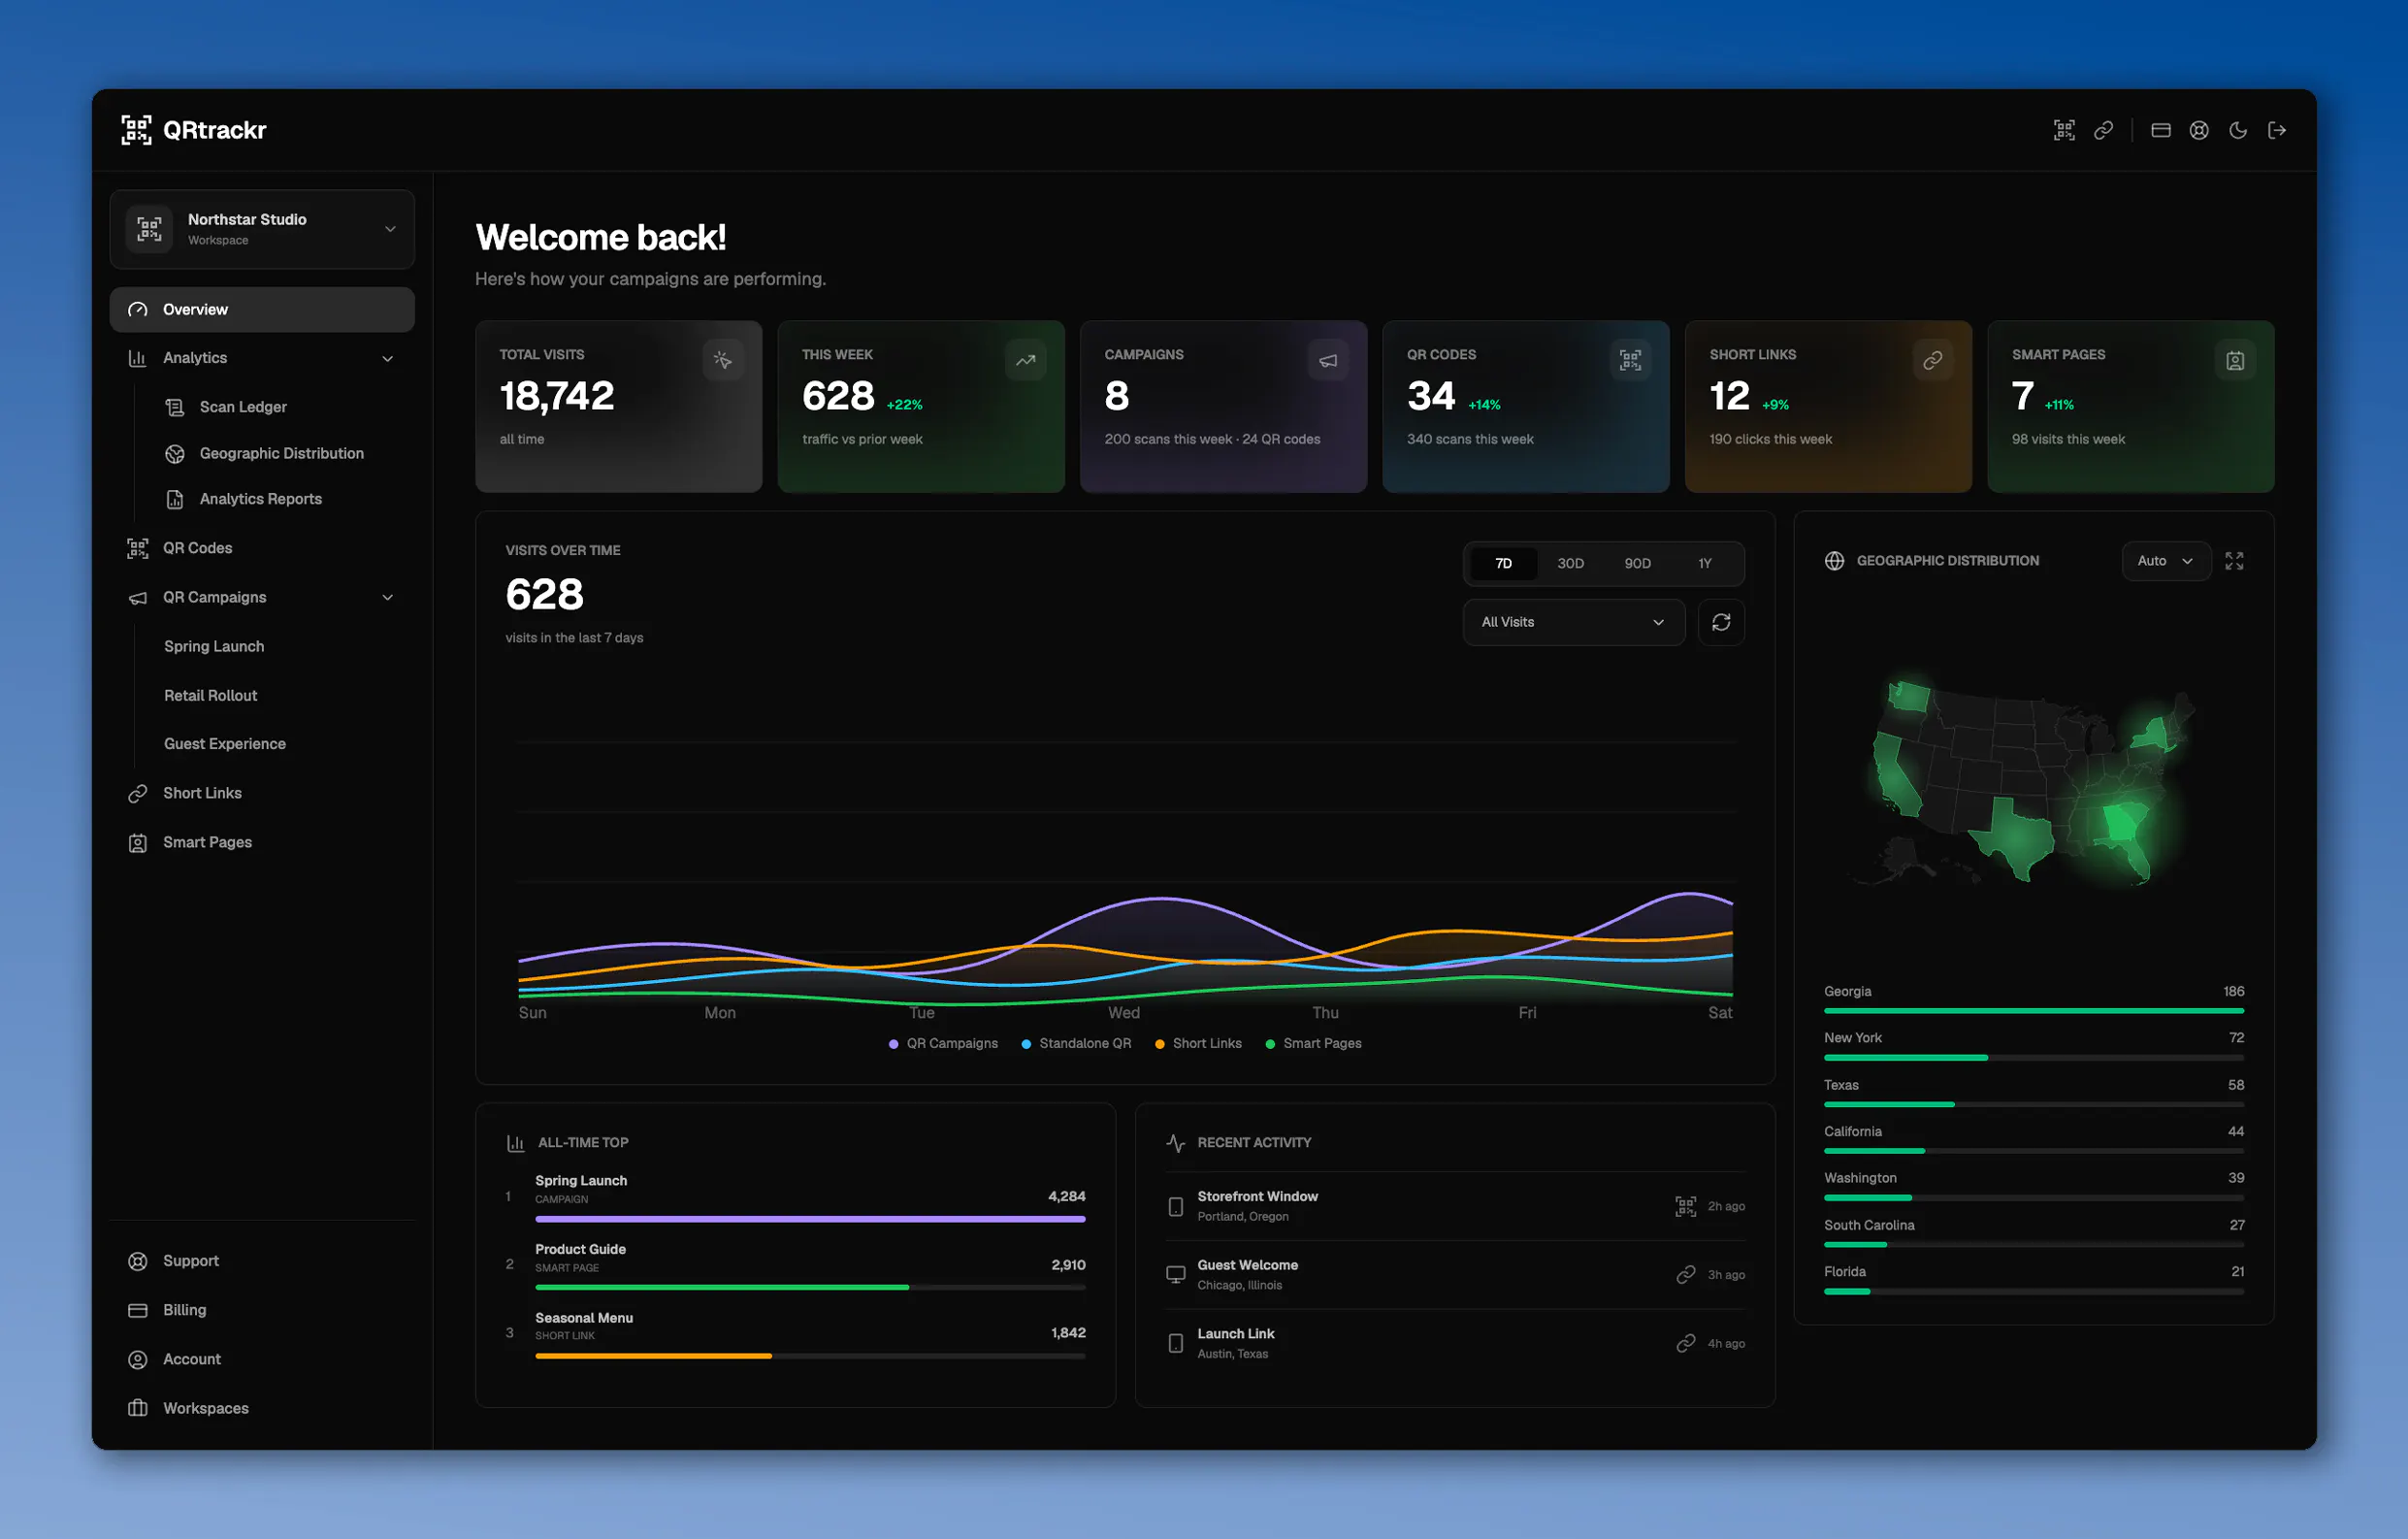The height and width of the screenshot is (1539, 2408).
Task: Toggle Standalone QR series in chart legend
Action: pos(1076,1044)
